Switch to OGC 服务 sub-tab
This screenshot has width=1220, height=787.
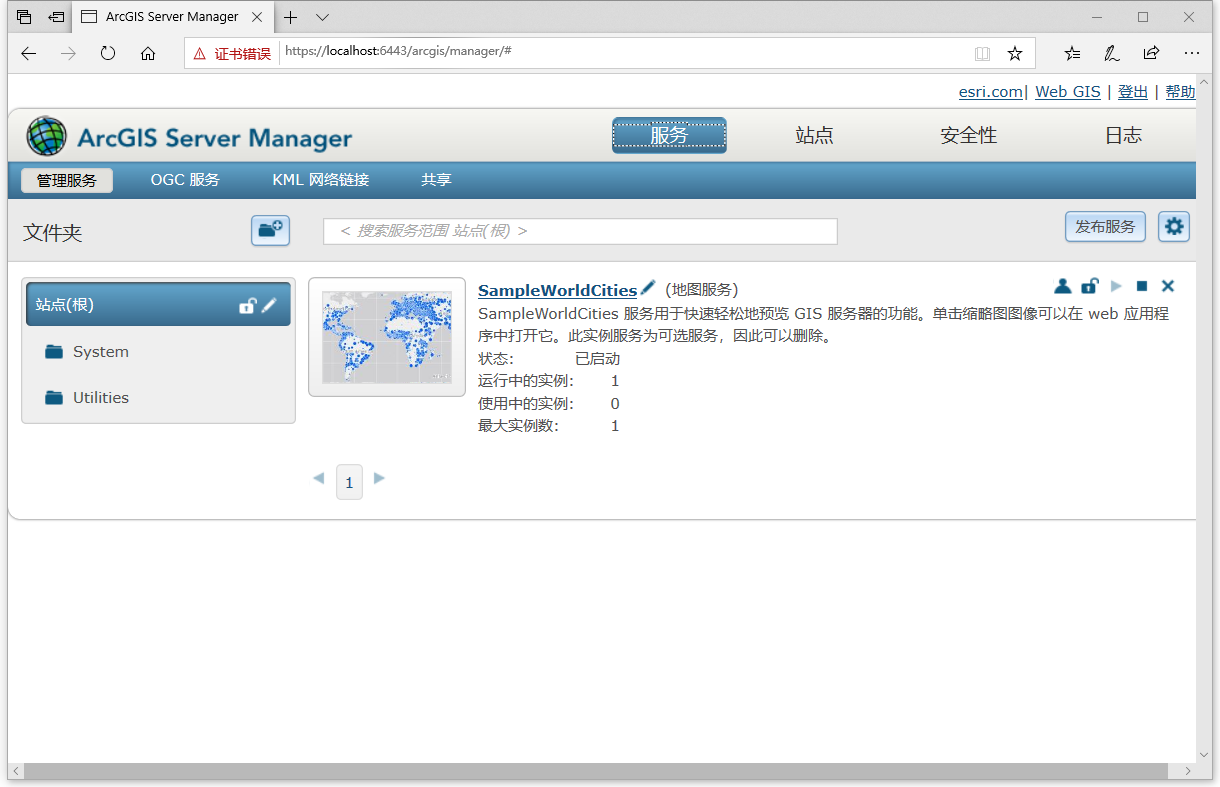pyautogui.click(x=185, y=180)
